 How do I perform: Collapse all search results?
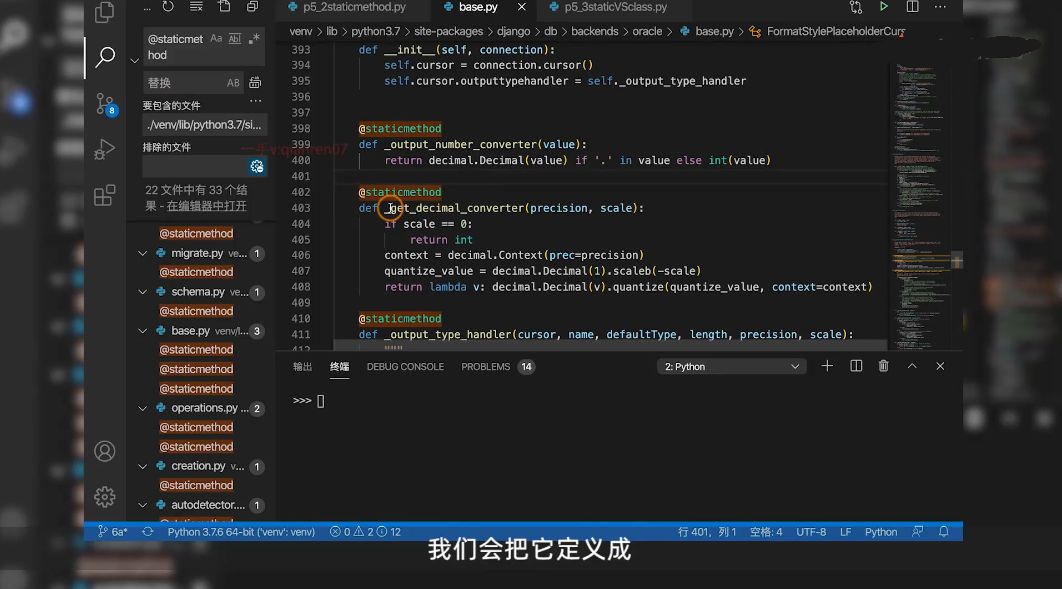click(x=252, y=8)
